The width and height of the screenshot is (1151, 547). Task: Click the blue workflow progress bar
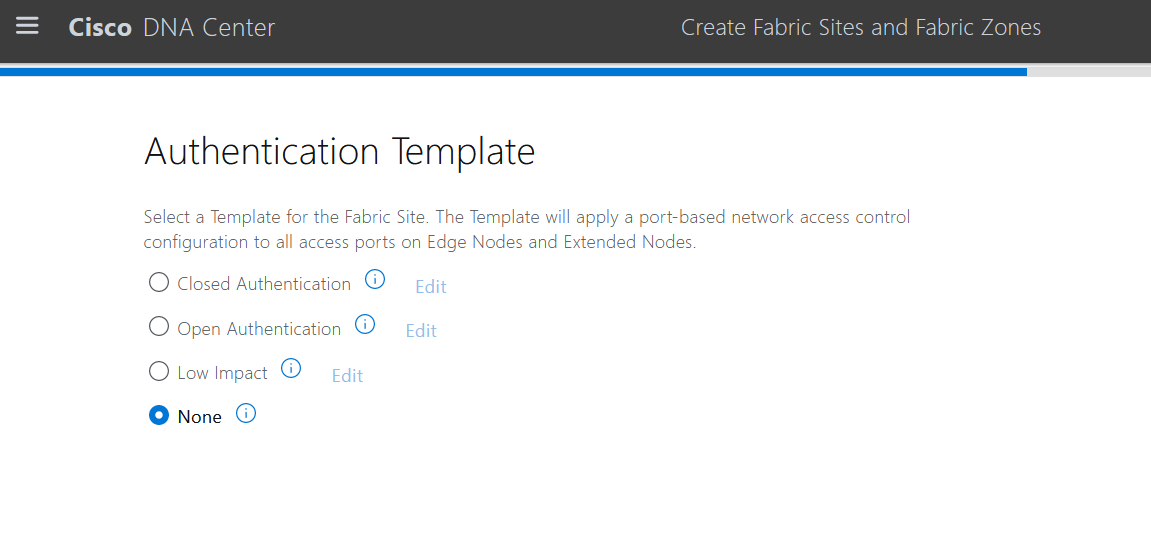[513, 72]
